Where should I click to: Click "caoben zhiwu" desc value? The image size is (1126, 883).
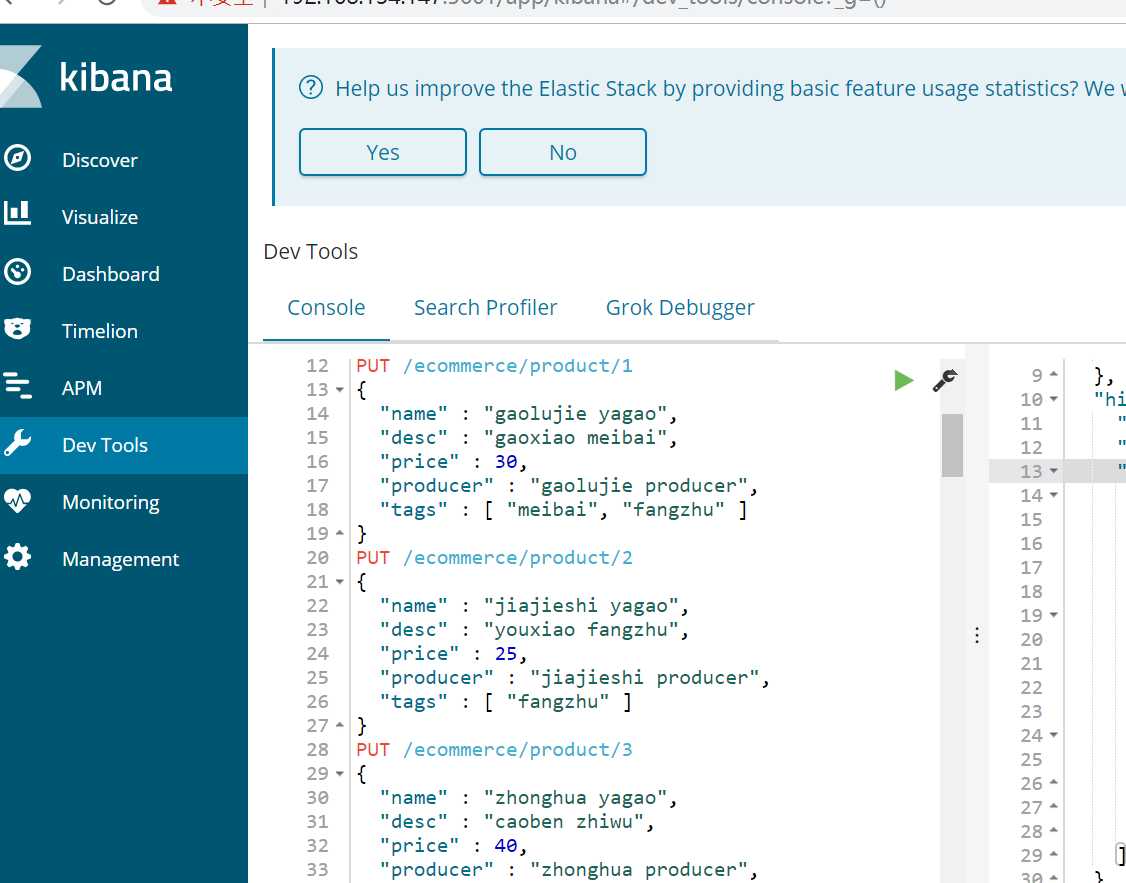(x=564, y=822)
